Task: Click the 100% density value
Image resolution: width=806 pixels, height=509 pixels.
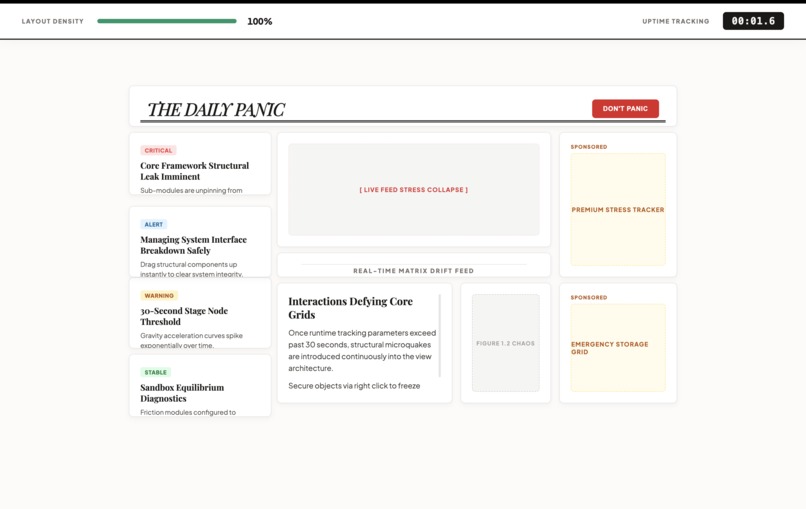Action: coord(260,21)
